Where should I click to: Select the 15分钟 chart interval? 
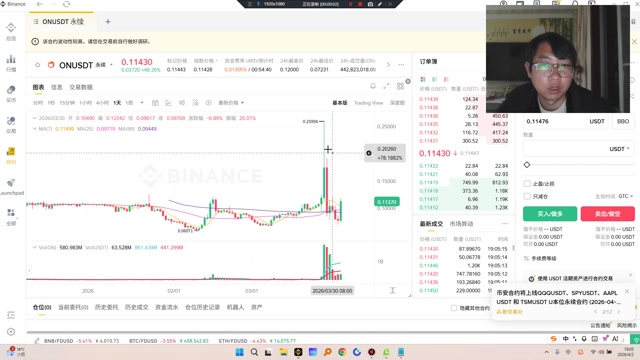pyautogui.click(x=67, y=103)
